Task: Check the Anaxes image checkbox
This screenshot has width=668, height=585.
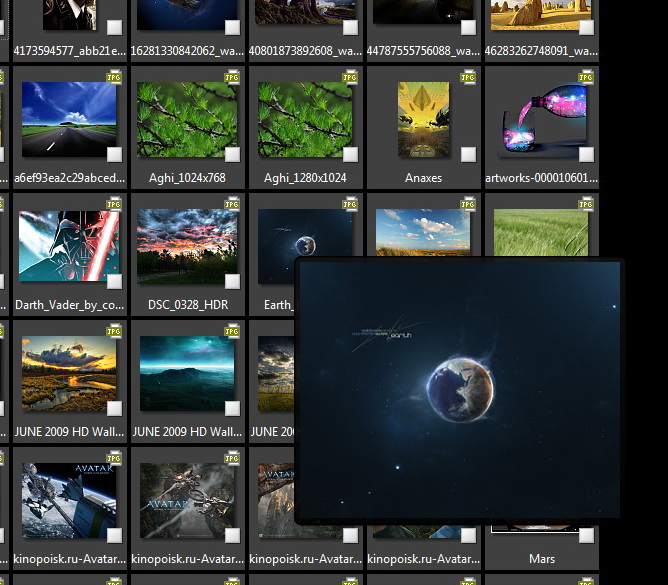Action: click(468, 154)
